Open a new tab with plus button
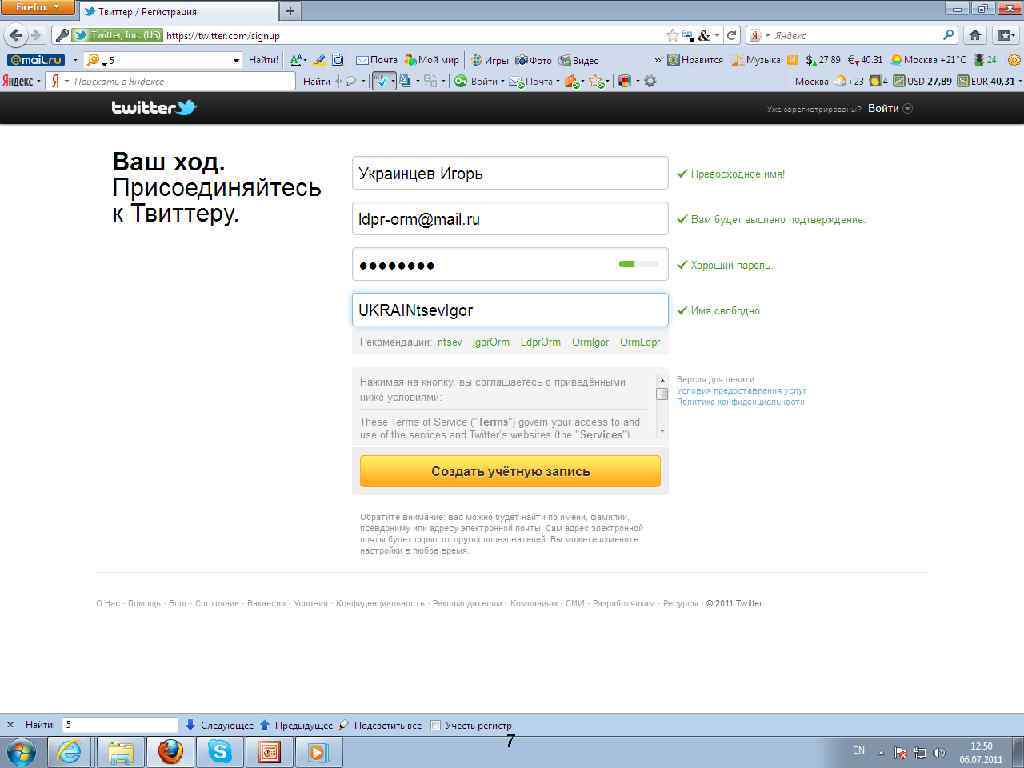This screenshot has height=768, width=1024. 290,11
